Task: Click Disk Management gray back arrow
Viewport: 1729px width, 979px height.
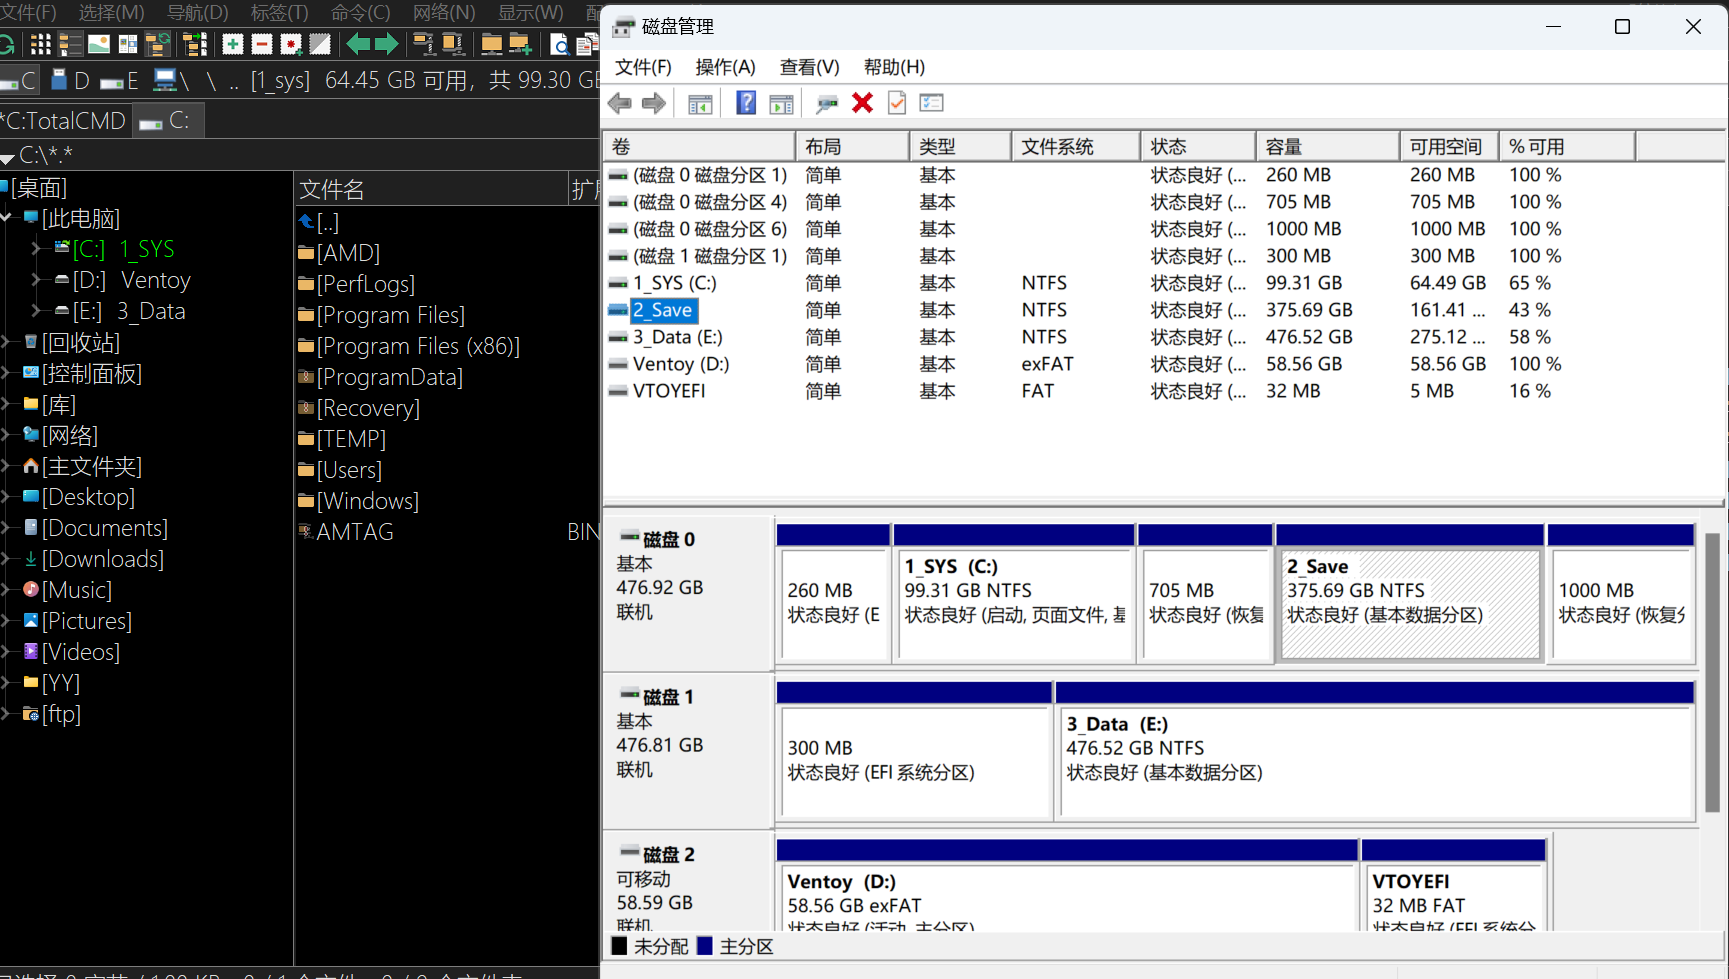Action: tap(620, 103)
